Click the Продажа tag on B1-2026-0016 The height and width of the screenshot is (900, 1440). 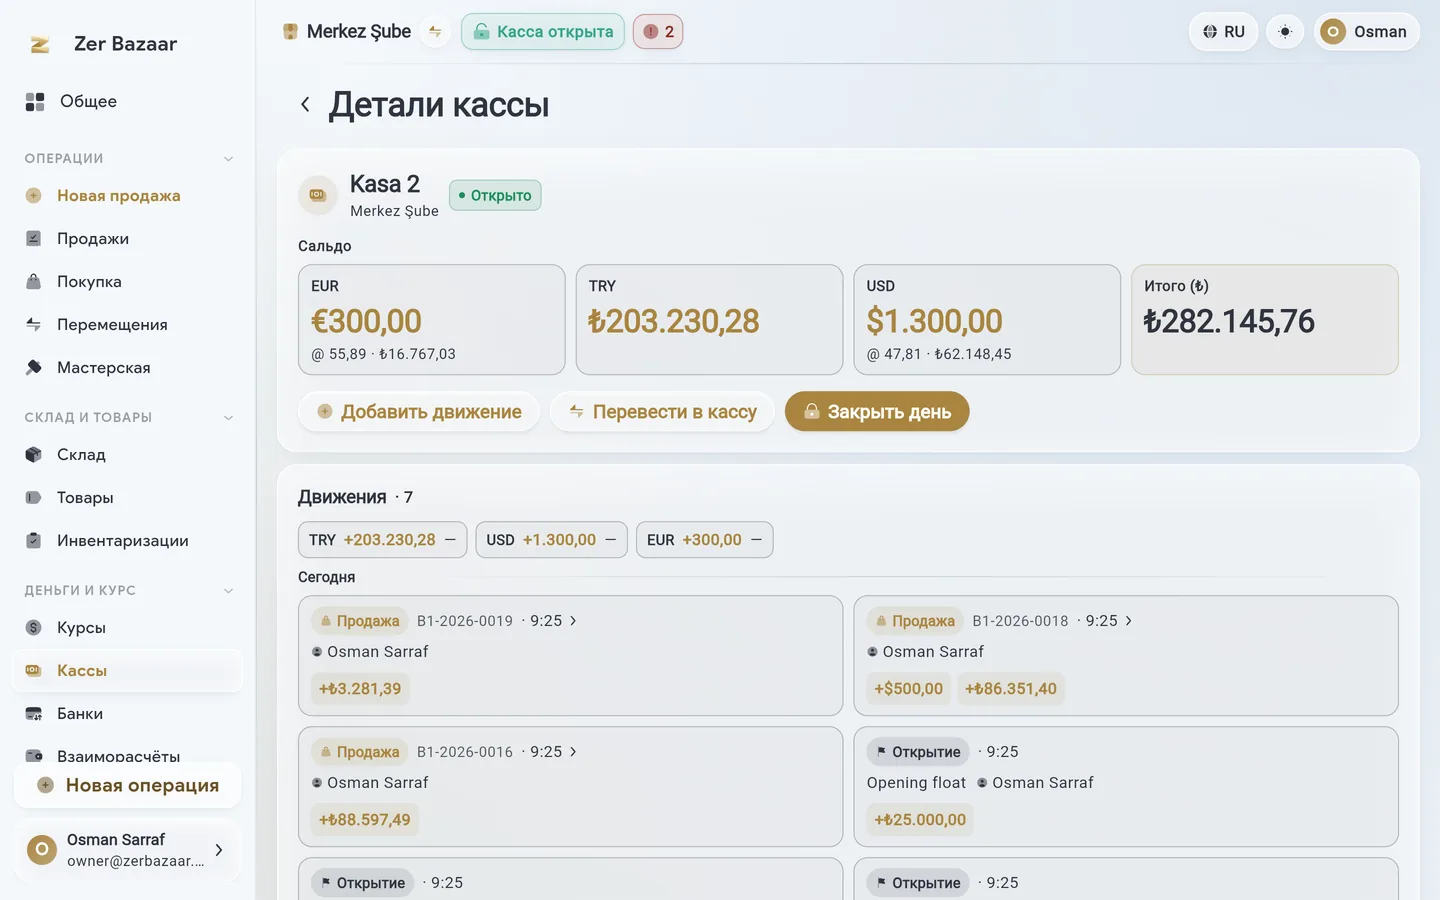click(360, 752)
